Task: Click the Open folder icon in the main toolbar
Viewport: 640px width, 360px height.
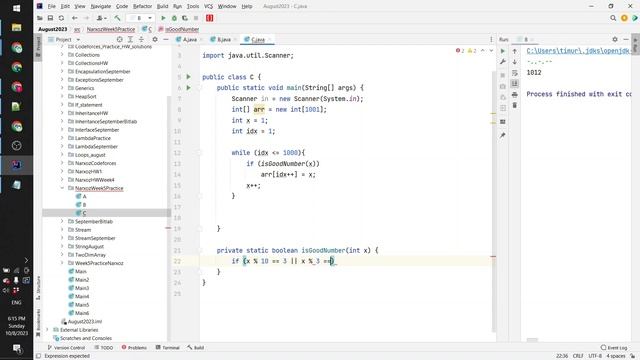Action: 40,18
